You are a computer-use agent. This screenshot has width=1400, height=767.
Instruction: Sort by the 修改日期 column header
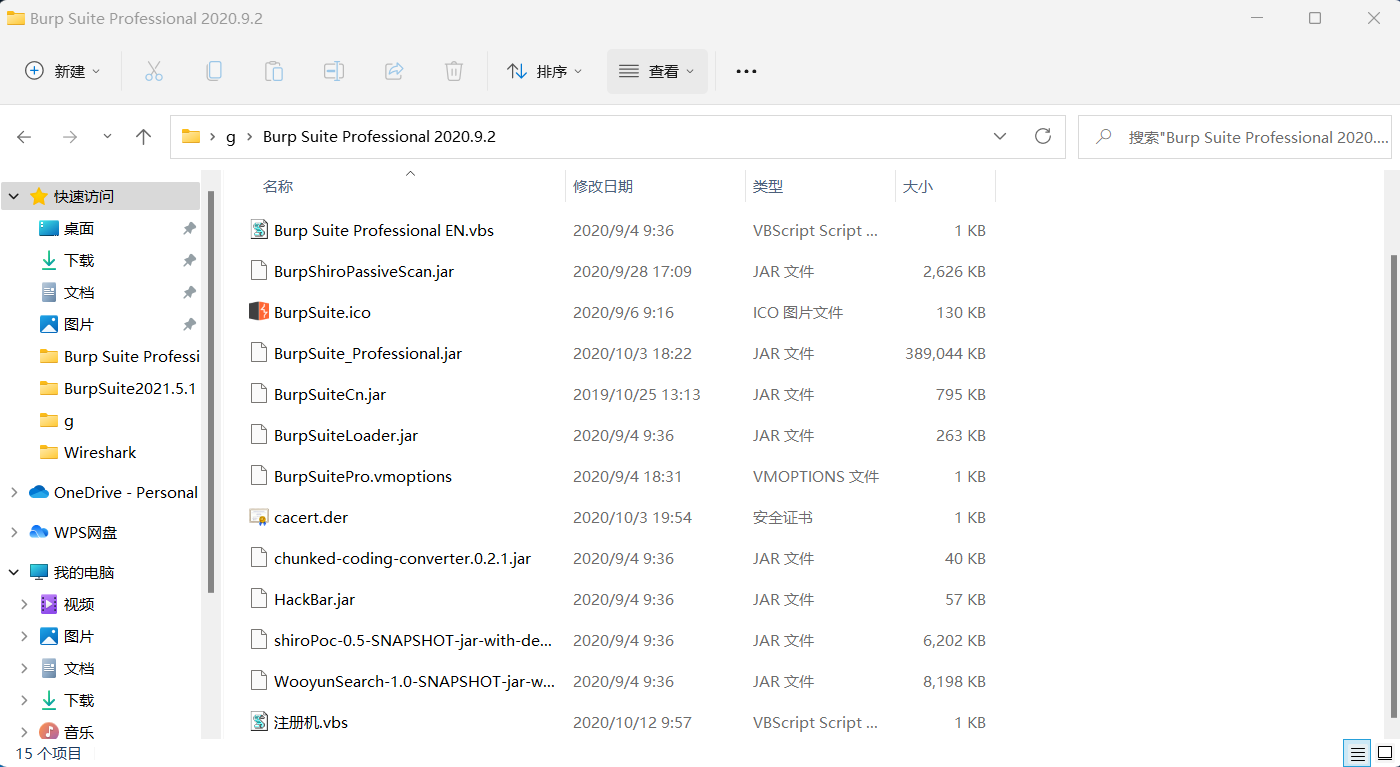pos(603,186)
